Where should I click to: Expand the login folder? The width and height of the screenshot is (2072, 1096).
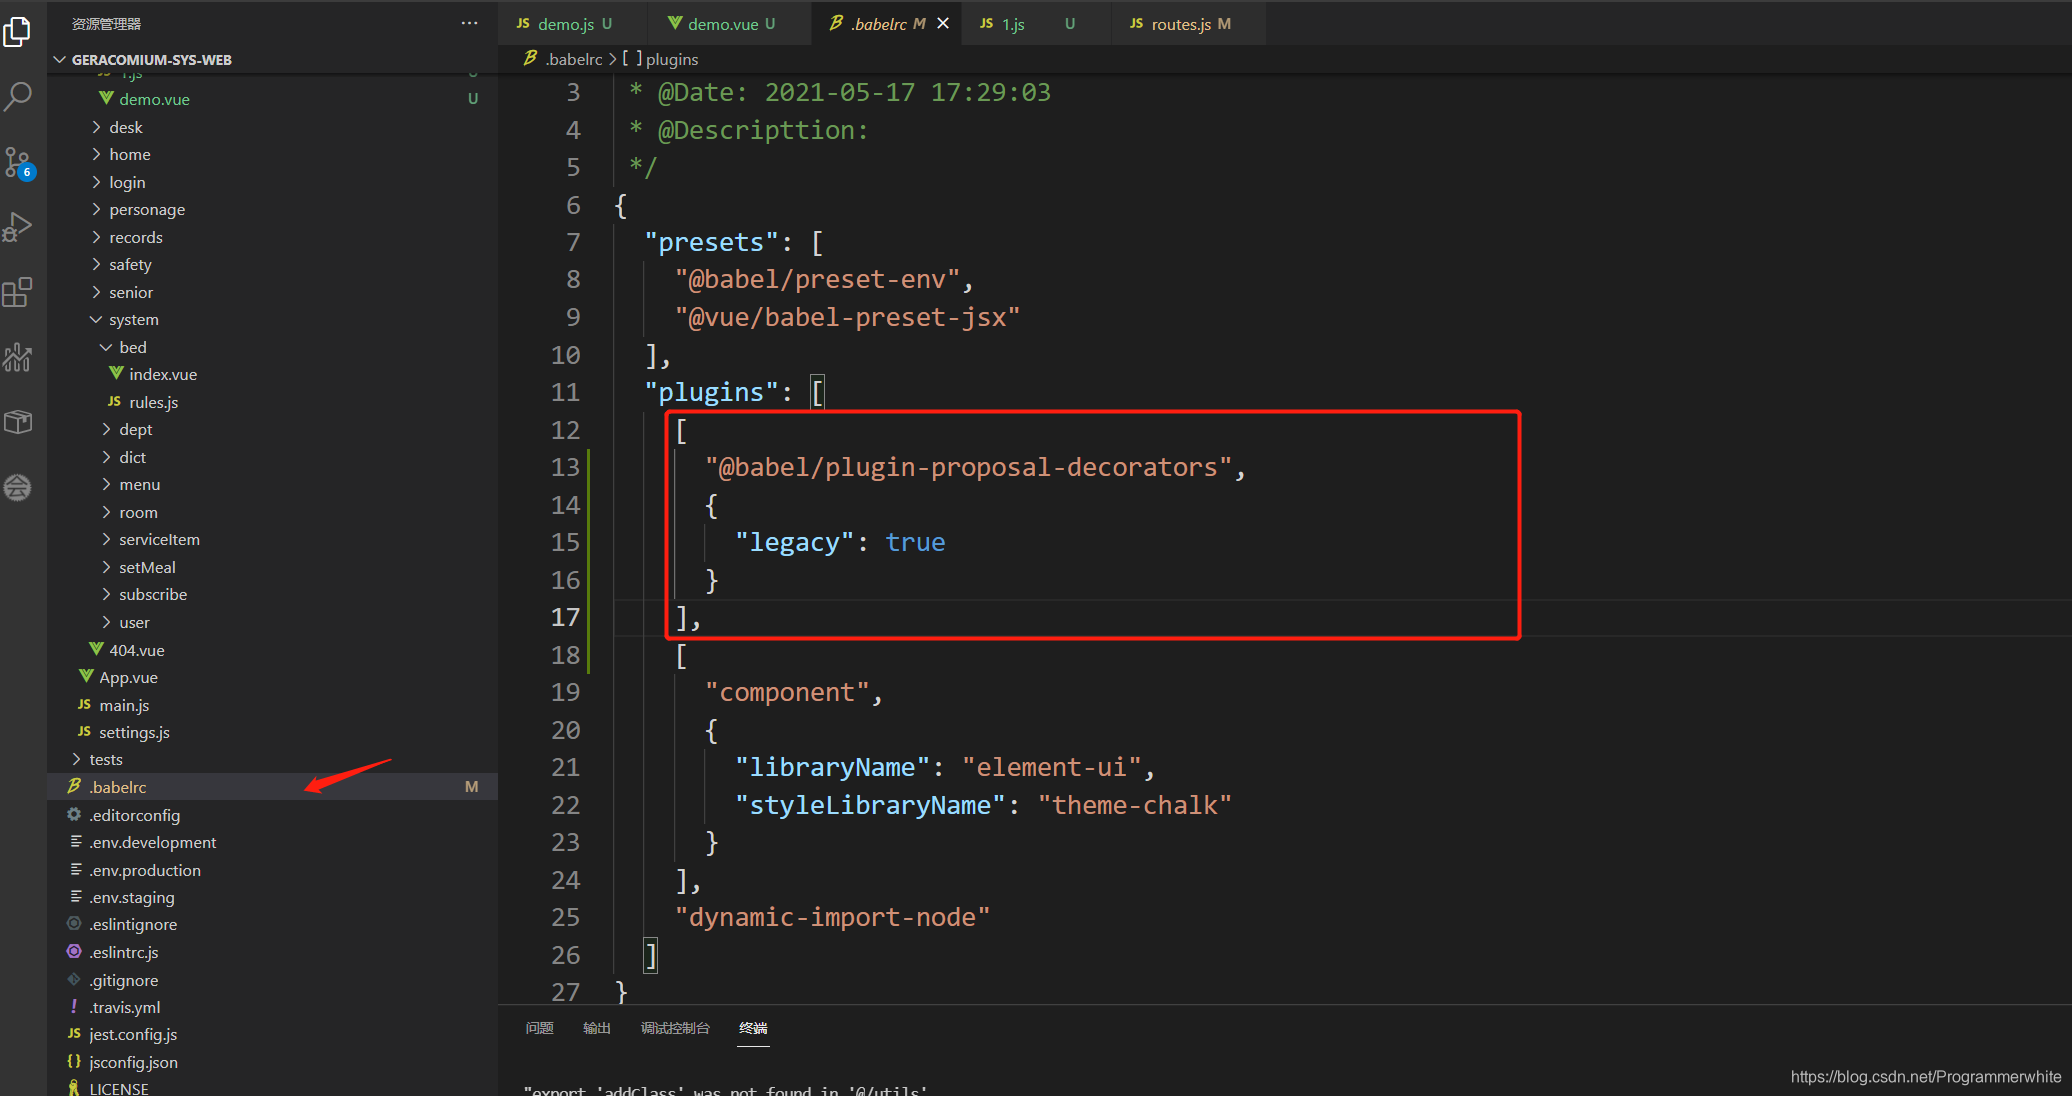[x=273, y=182]
